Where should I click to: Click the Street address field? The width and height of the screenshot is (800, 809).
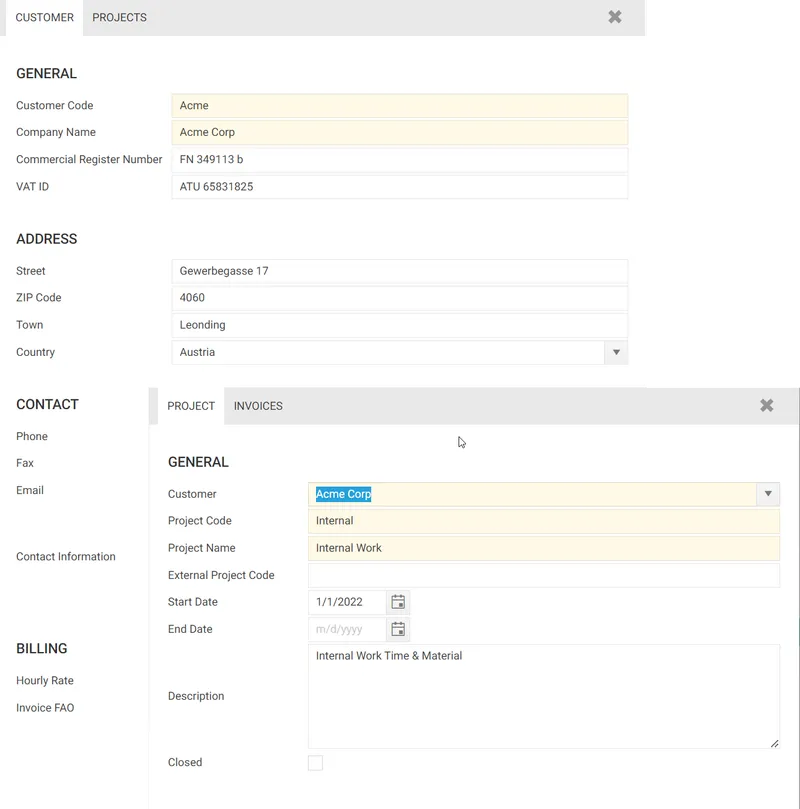[x=400, y=271]
